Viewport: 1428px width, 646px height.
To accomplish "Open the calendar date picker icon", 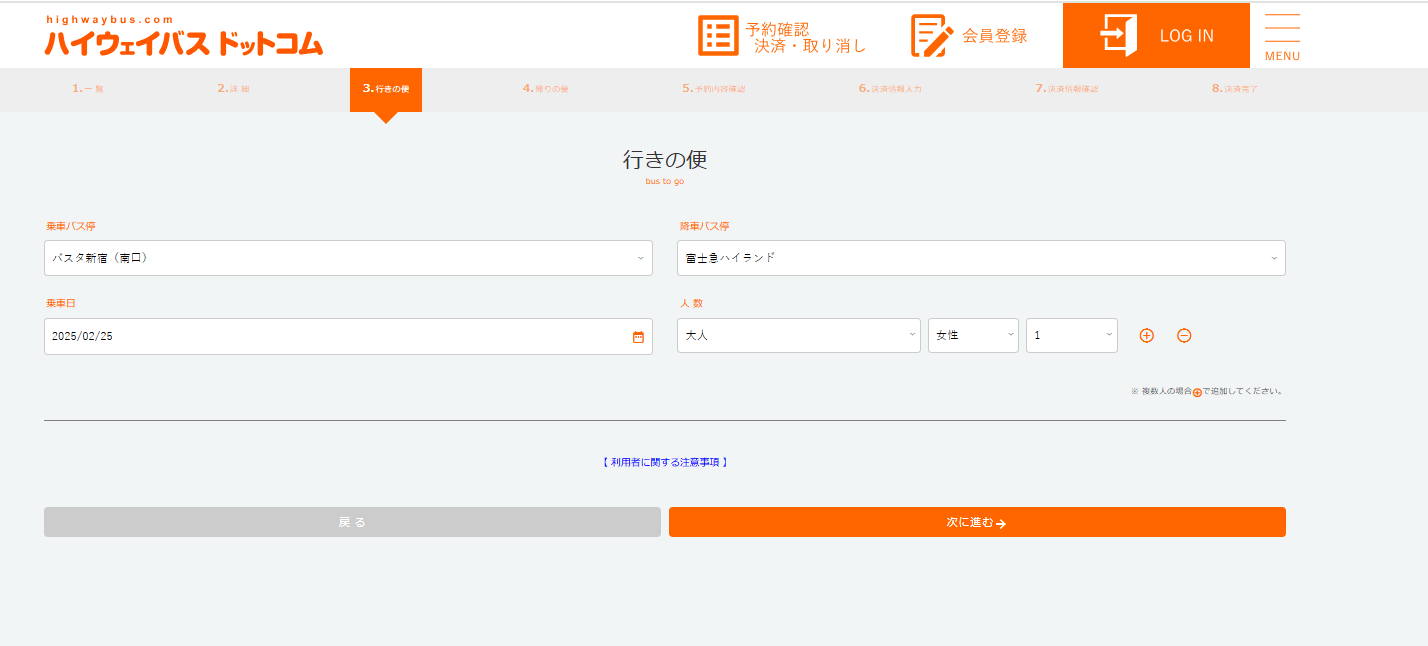I will point(638,337).
